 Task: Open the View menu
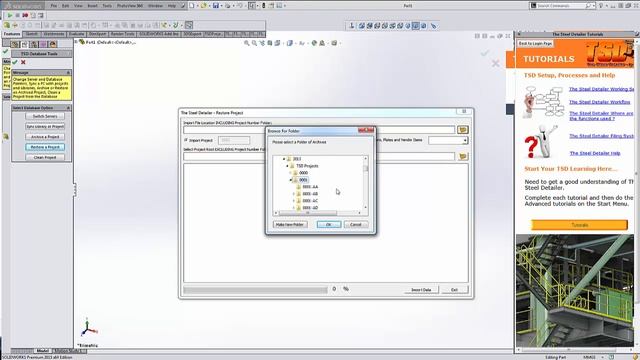coord(78,6)
